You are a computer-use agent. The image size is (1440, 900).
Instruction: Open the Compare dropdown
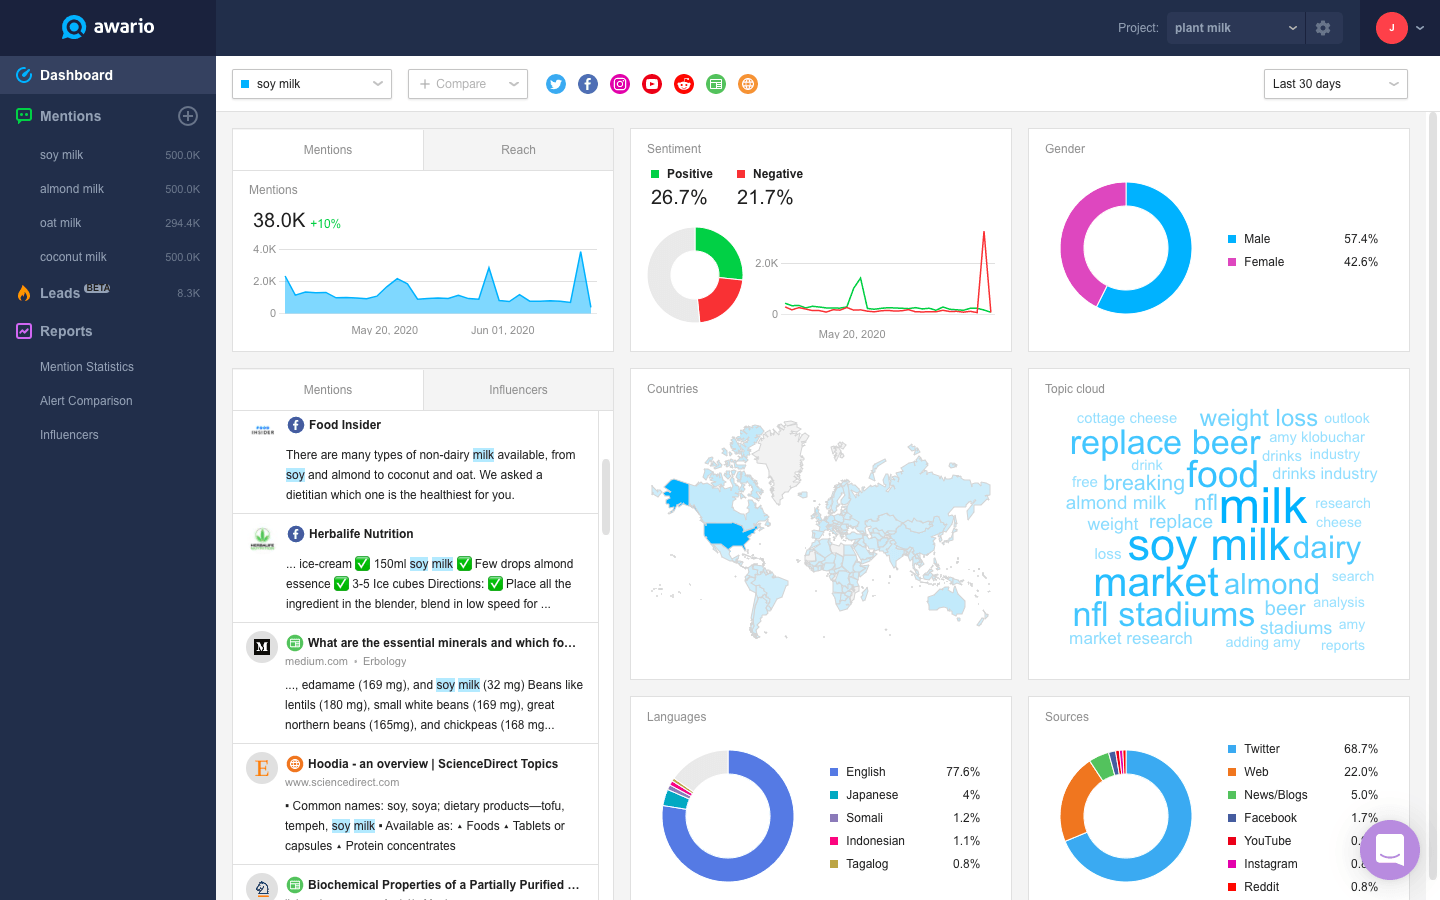pyautogui.click(x=468, y=84)
